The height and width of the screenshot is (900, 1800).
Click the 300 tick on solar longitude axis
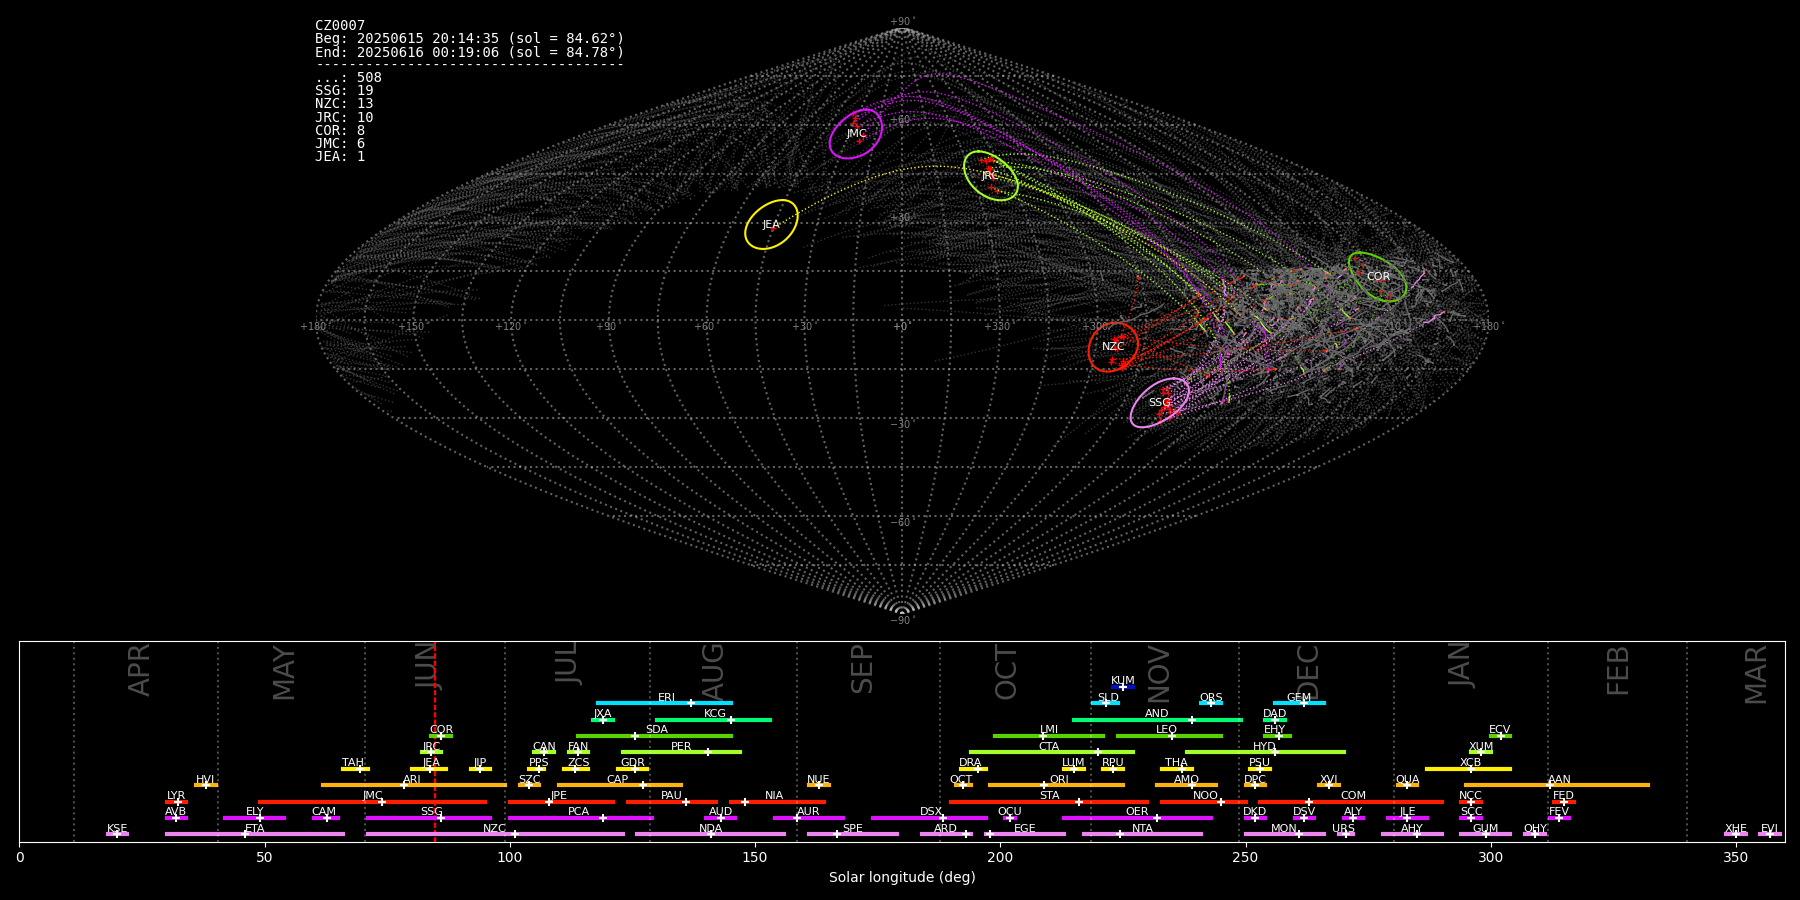pos(1490,857)
